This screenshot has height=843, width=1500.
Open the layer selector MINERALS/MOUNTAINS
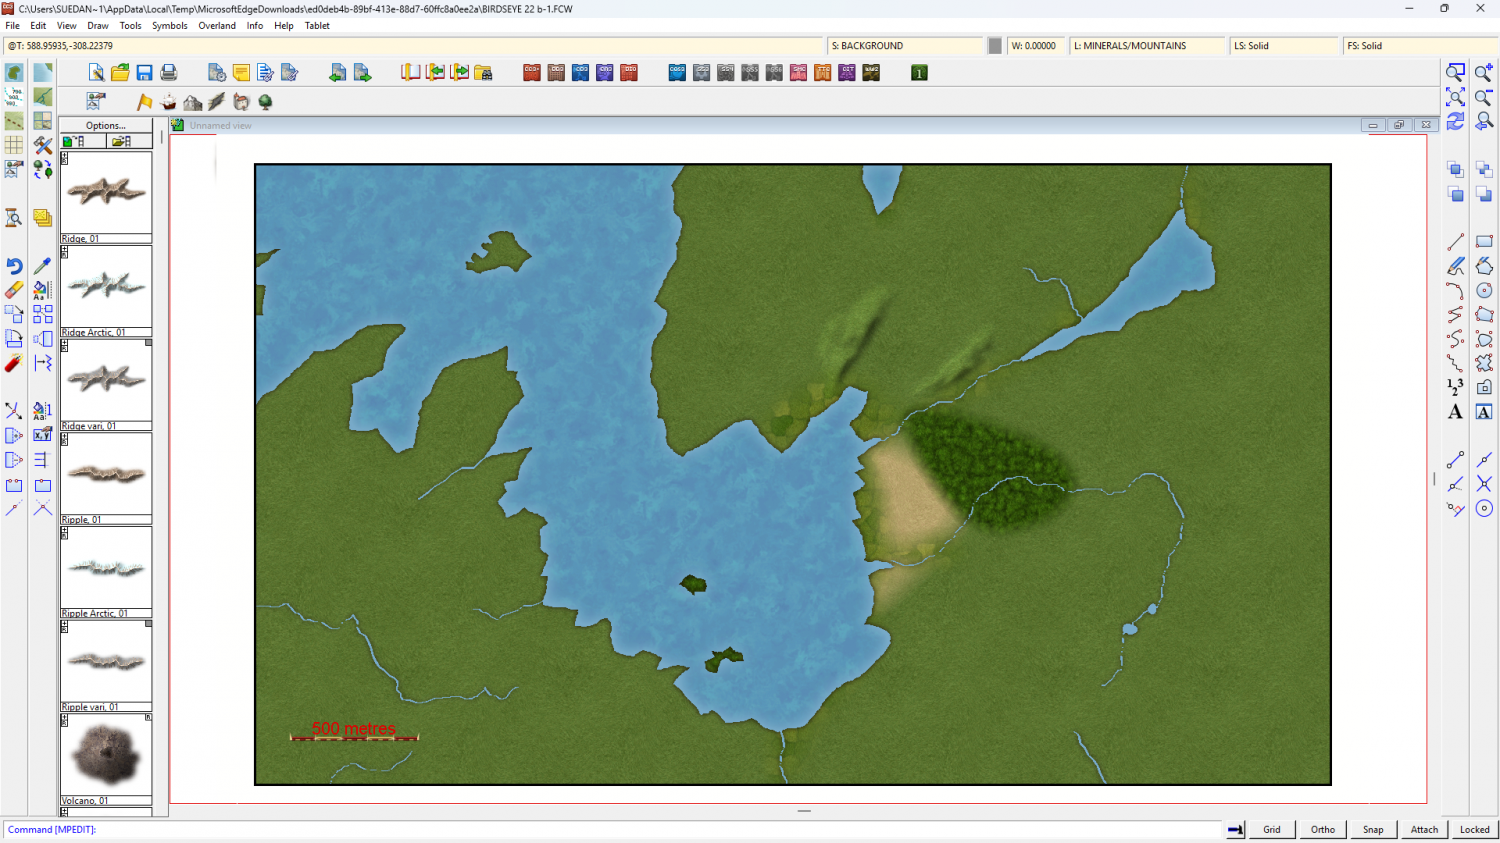pyautogui.click(x=1147, y=46)
